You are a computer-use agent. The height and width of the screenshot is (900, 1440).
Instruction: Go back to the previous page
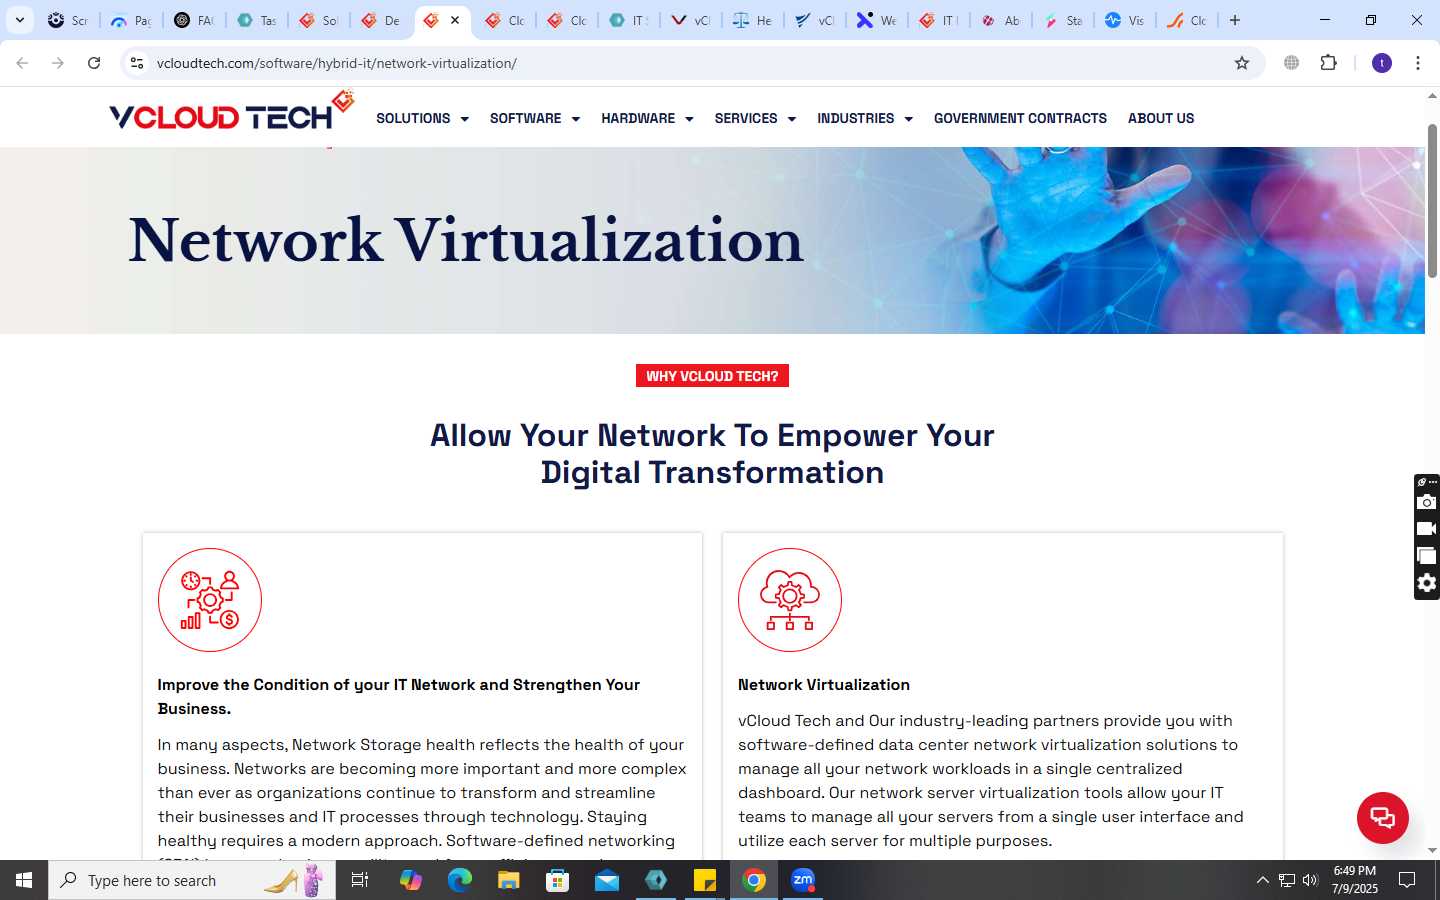click(22, 63)
